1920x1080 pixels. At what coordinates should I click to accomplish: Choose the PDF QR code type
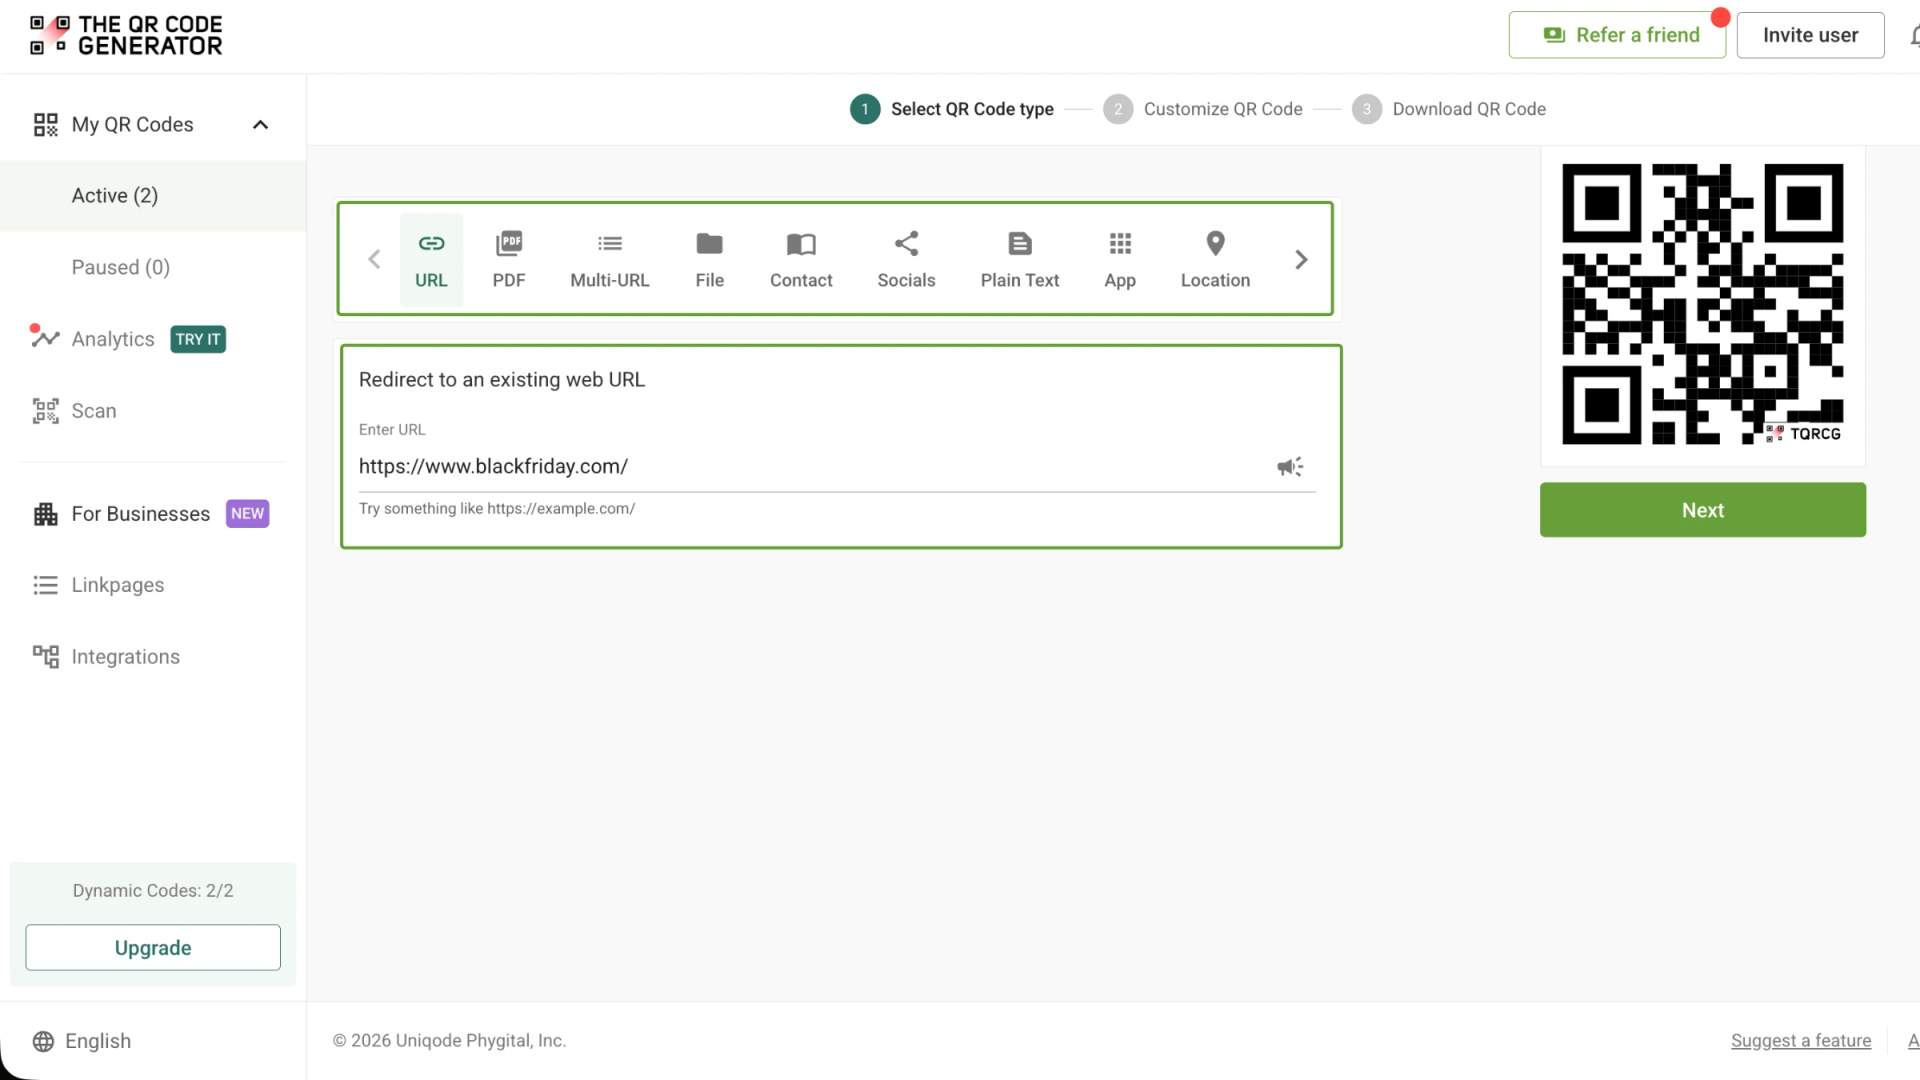point(509,260)
